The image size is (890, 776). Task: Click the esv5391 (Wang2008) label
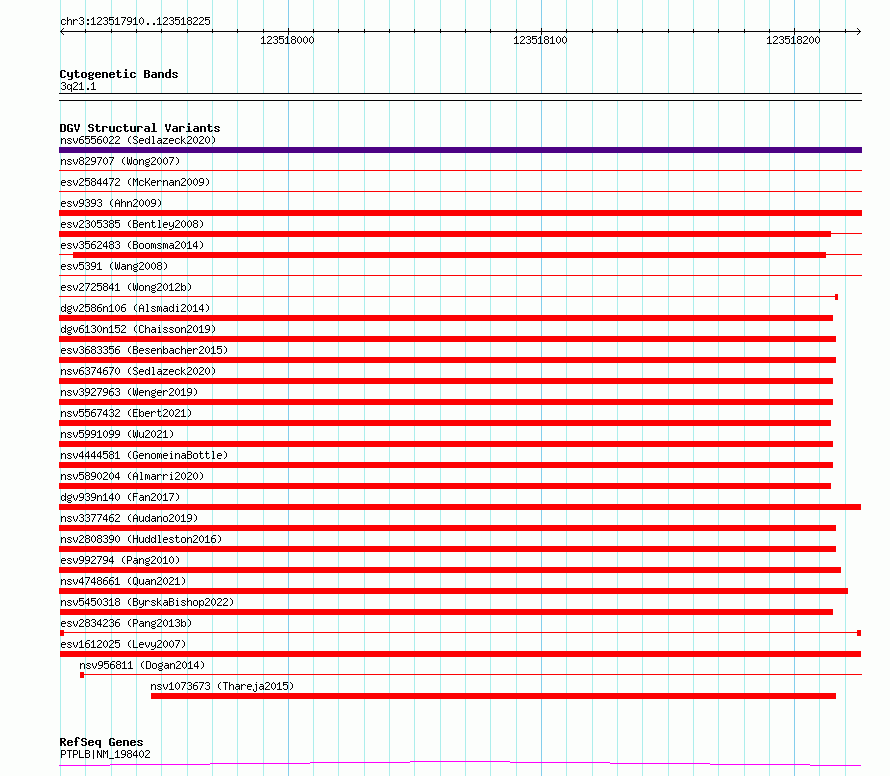click(114, 266)
